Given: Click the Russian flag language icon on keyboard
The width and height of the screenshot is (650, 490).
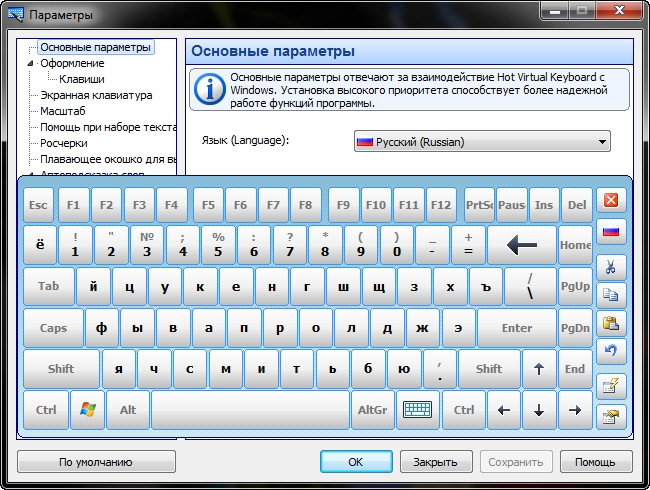Looking at the screenshot, I should click(x=611, y=233).
